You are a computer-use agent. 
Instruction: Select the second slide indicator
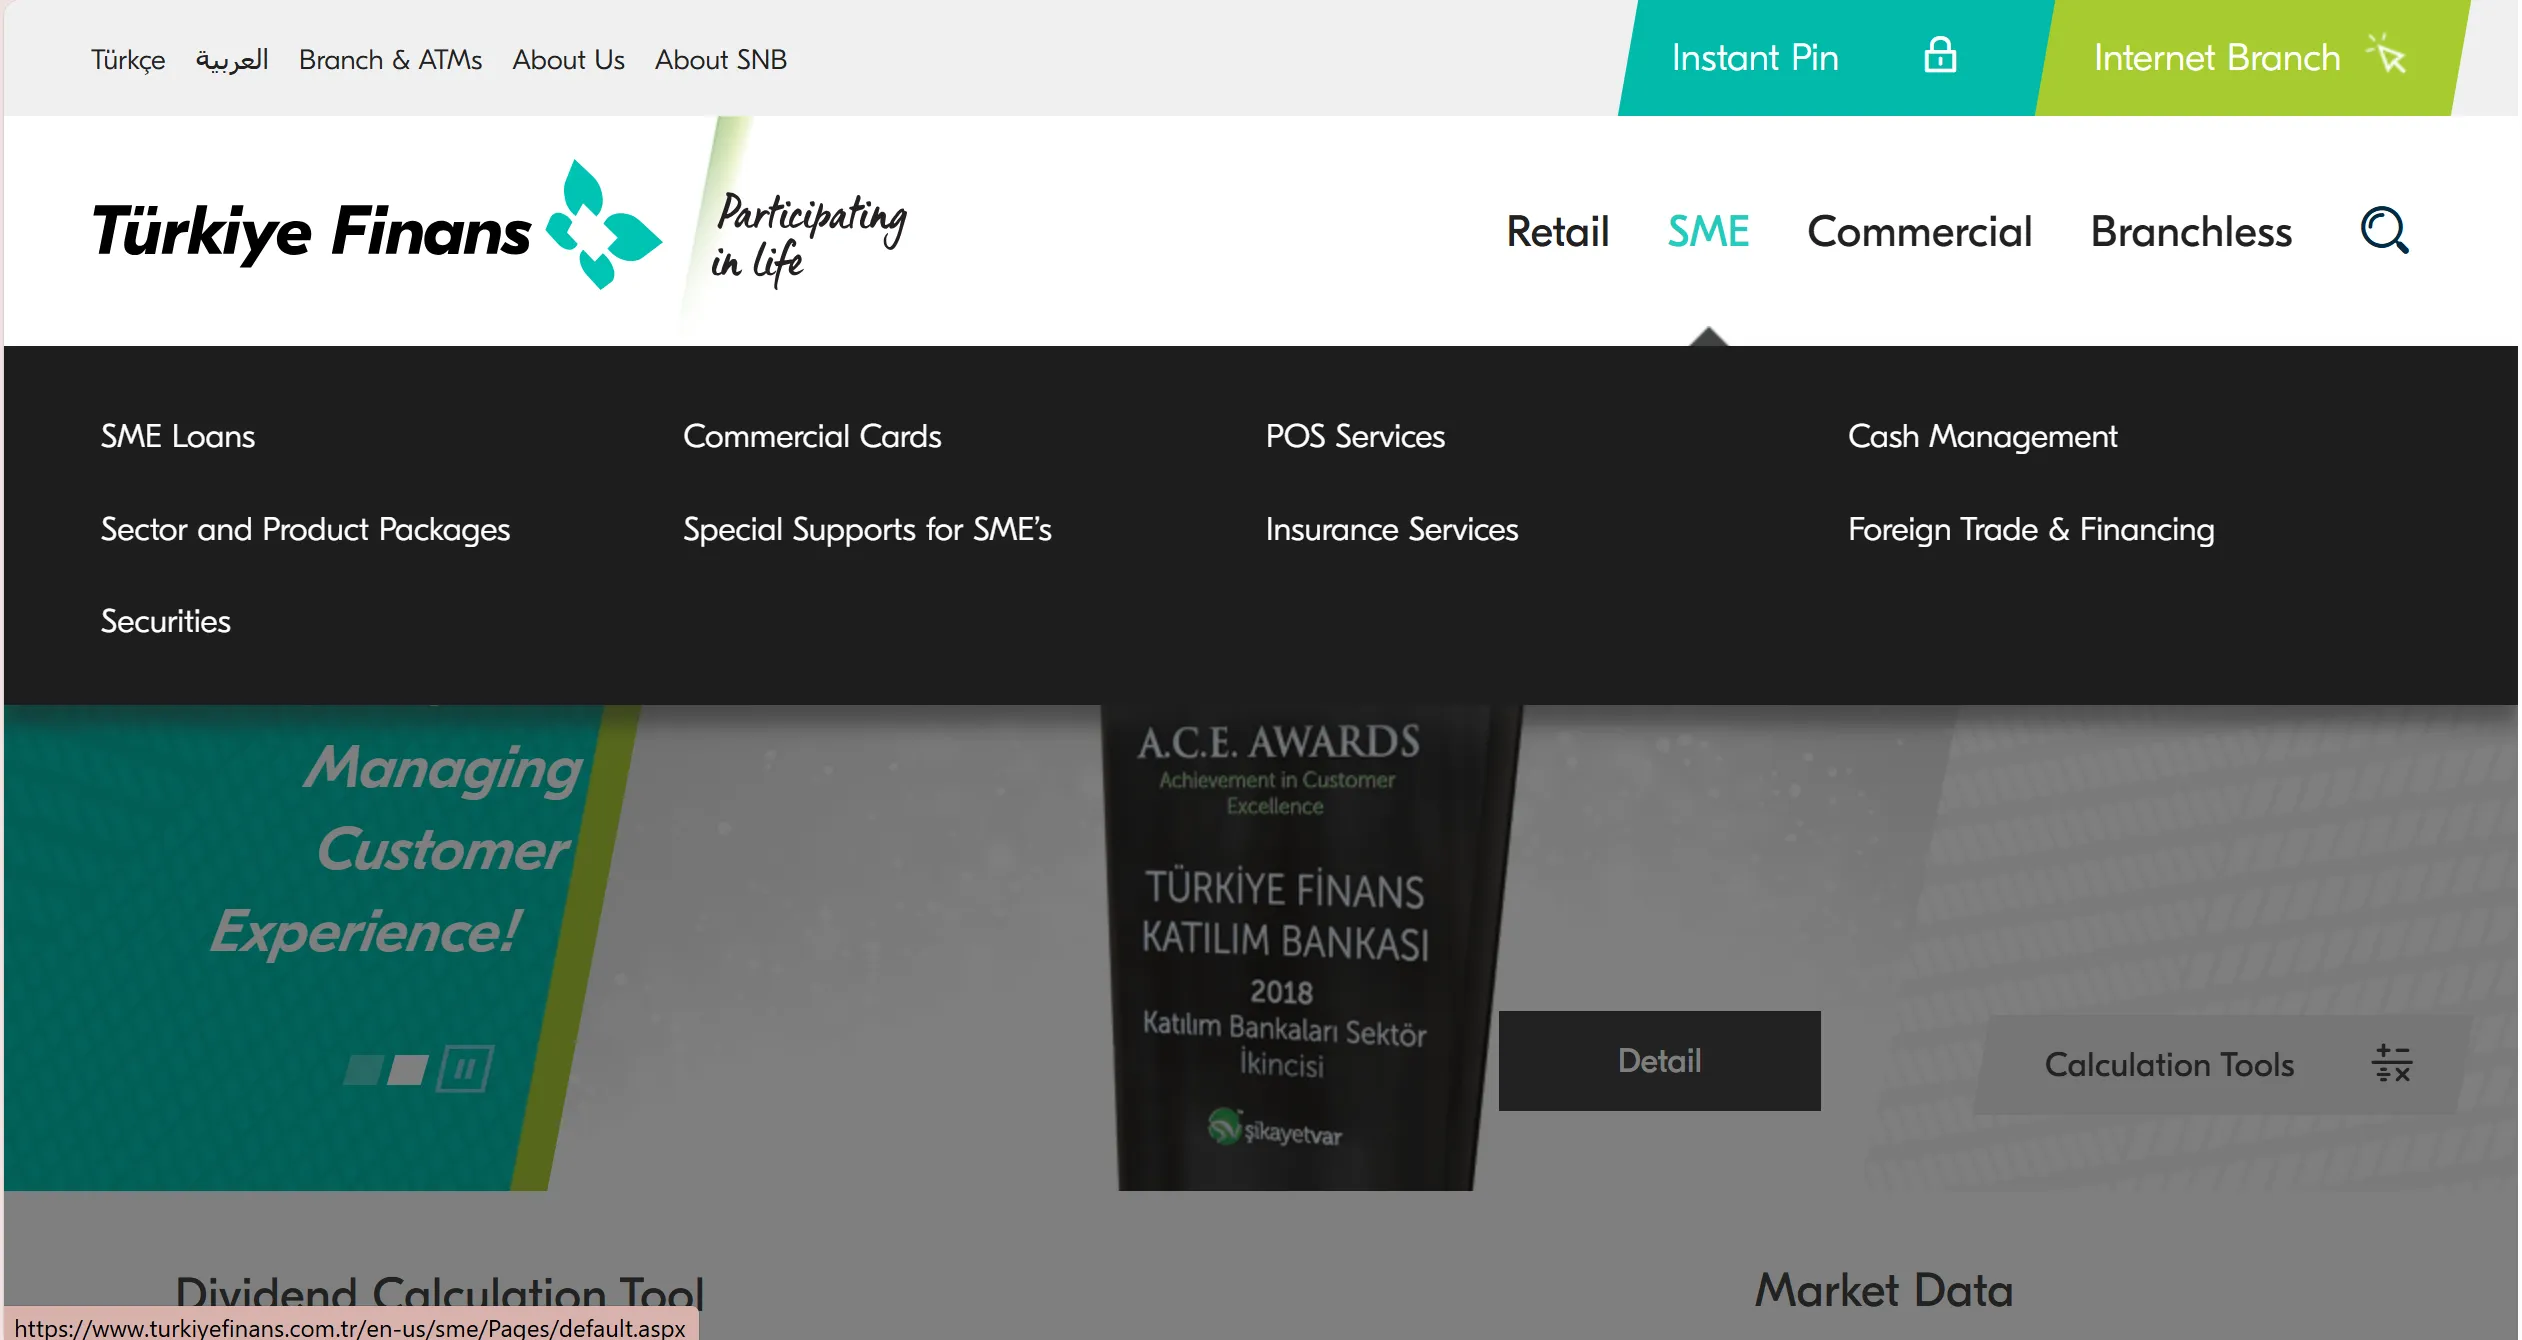(407, 1070)
